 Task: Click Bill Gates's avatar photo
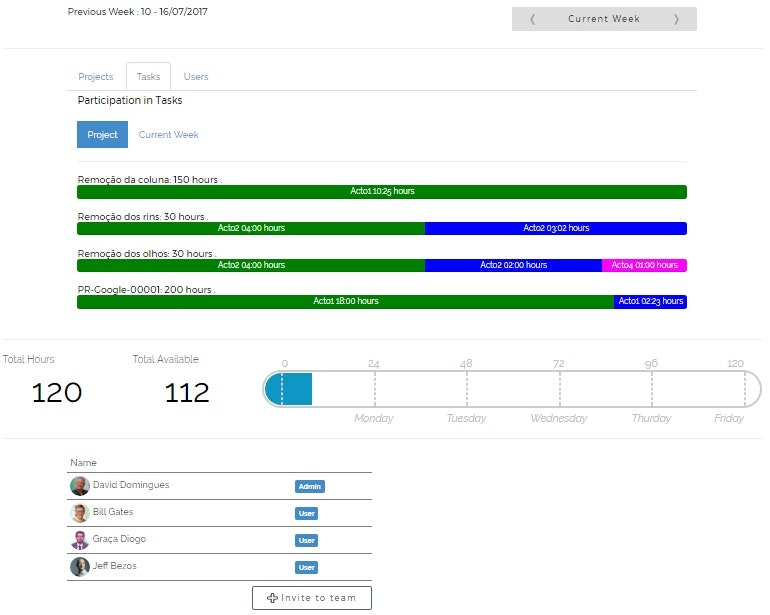click(x=80, y=513)
